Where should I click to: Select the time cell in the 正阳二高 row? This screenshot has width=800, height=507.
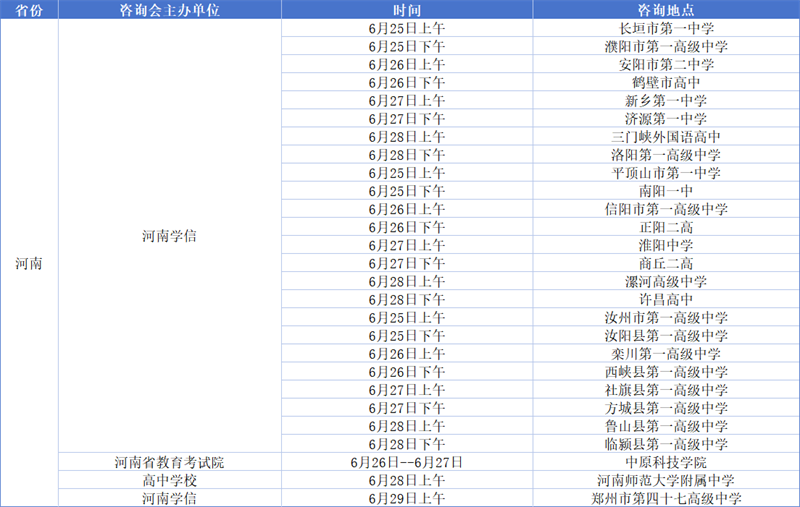[x=407, y=227]
